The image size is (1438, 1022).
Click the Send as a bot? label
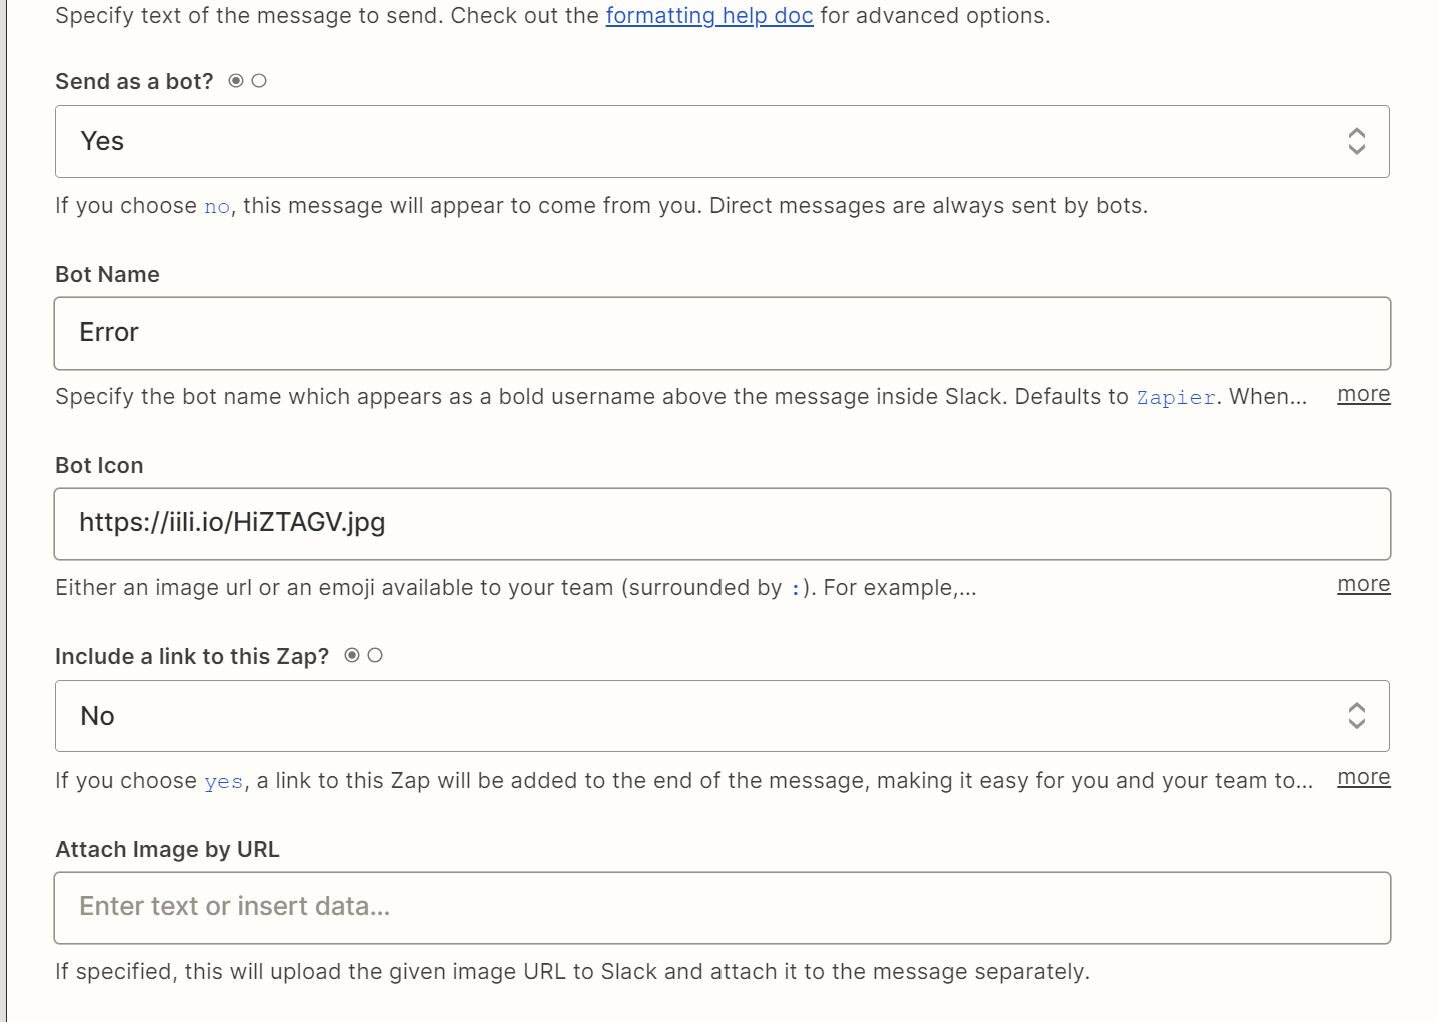click(134, 82)
